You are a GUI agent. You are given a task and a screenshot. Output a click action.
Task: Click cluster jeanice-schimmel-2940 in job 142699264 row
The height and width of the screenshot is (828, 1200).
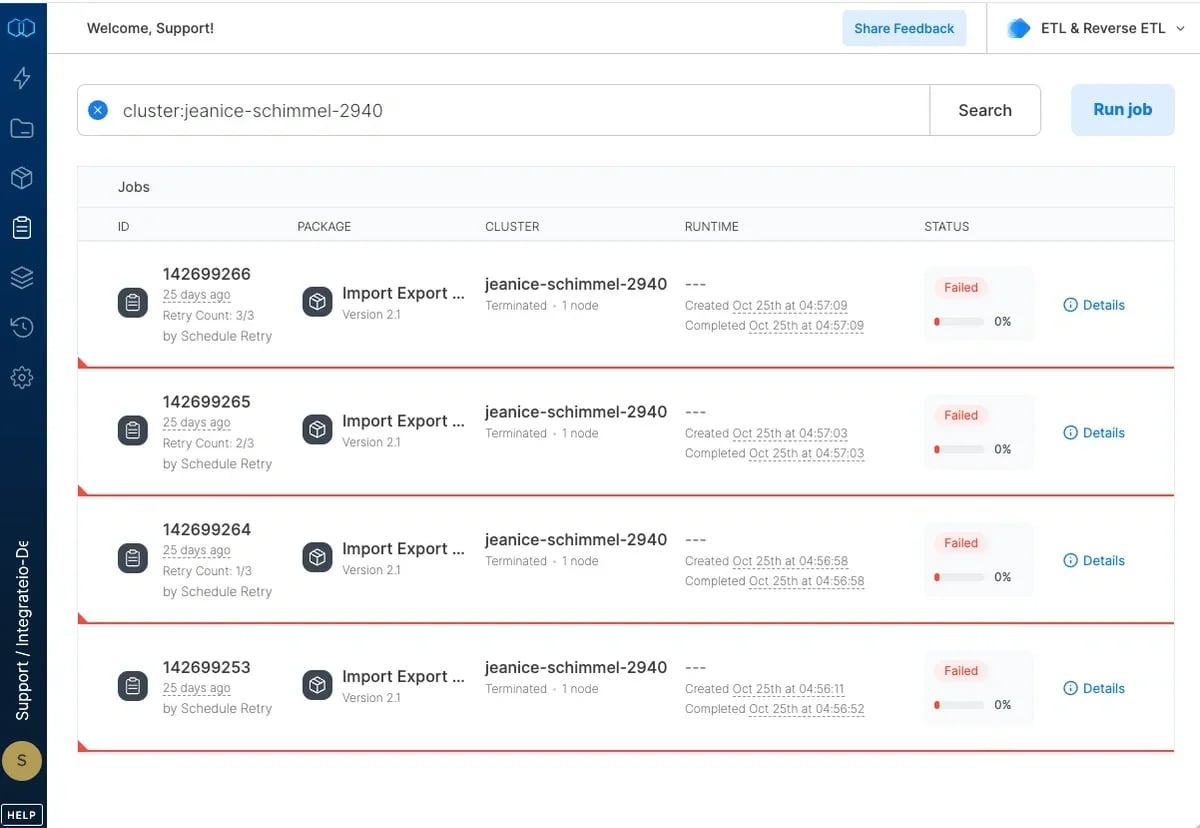pos(576,540)
